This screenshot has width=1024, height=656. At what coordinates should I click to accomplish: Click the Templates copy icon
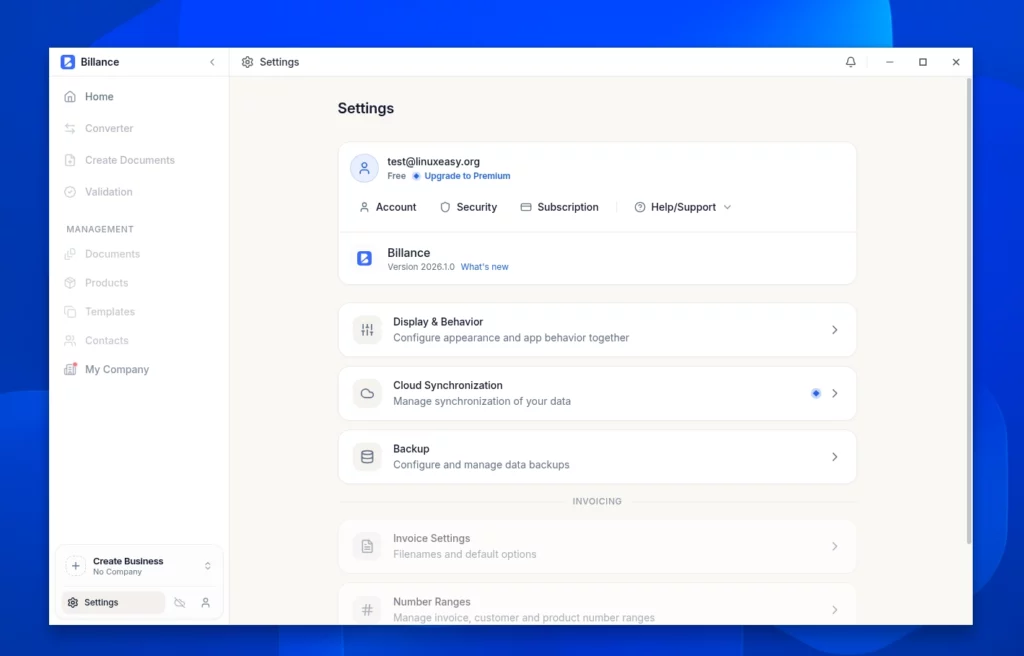(x=70, y=312)
